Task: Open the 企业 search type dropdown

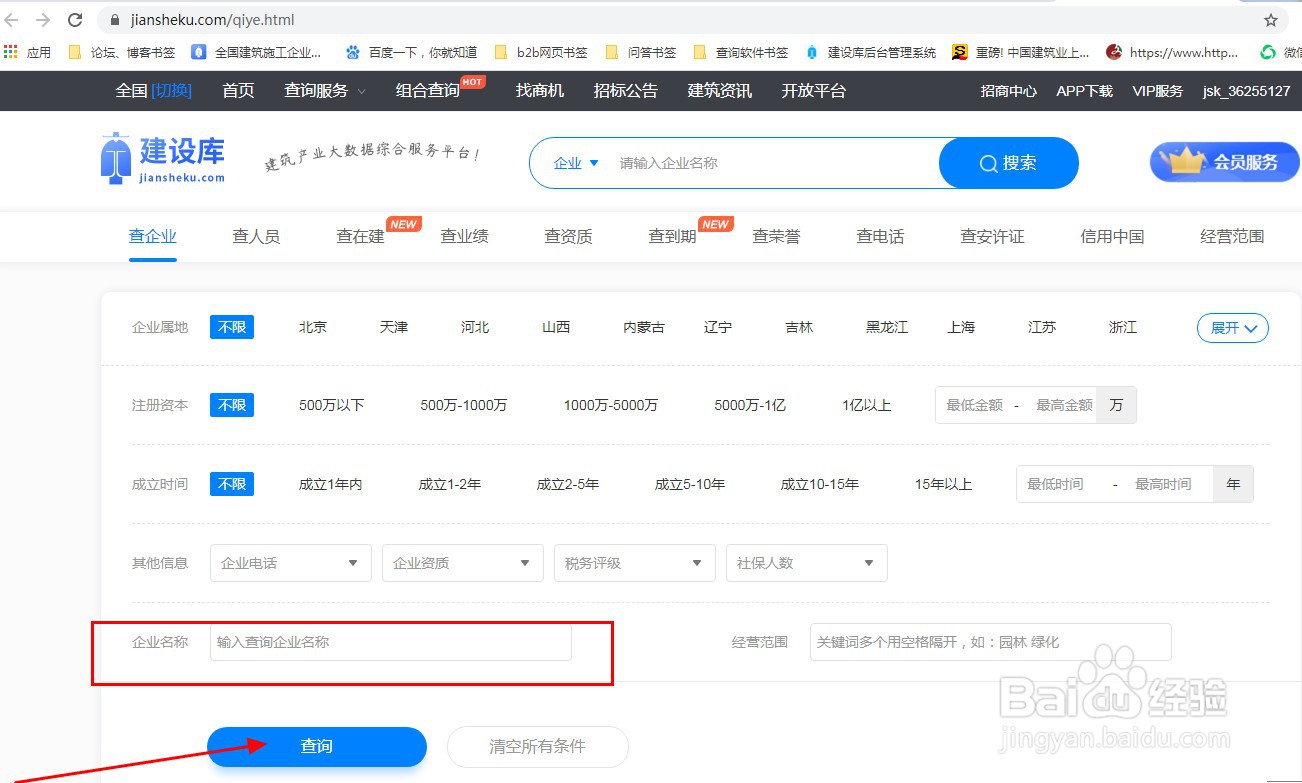Action: pos(576,163)
